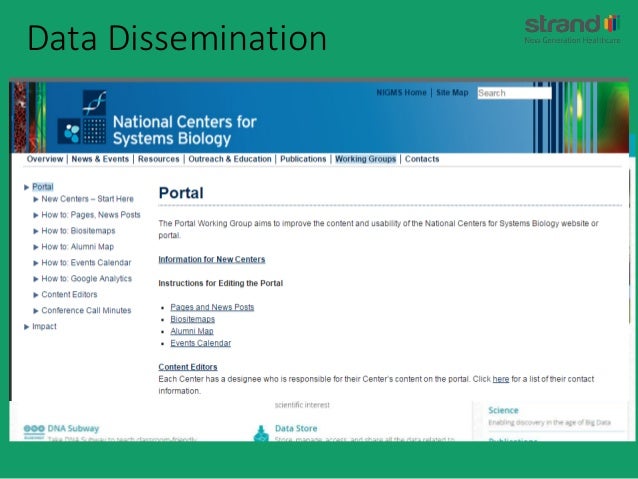Expand the Content Editors sidebar arrow
Viewport: 638px width, 479px height.
click(36, 295)
